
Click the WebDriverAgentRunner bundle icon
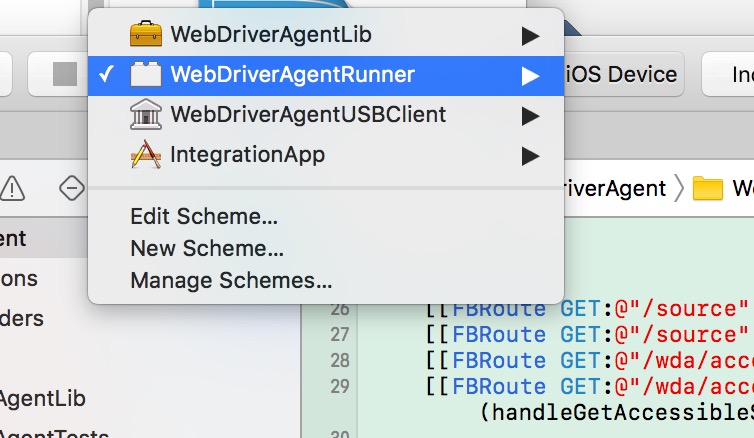tap(146, 75)
